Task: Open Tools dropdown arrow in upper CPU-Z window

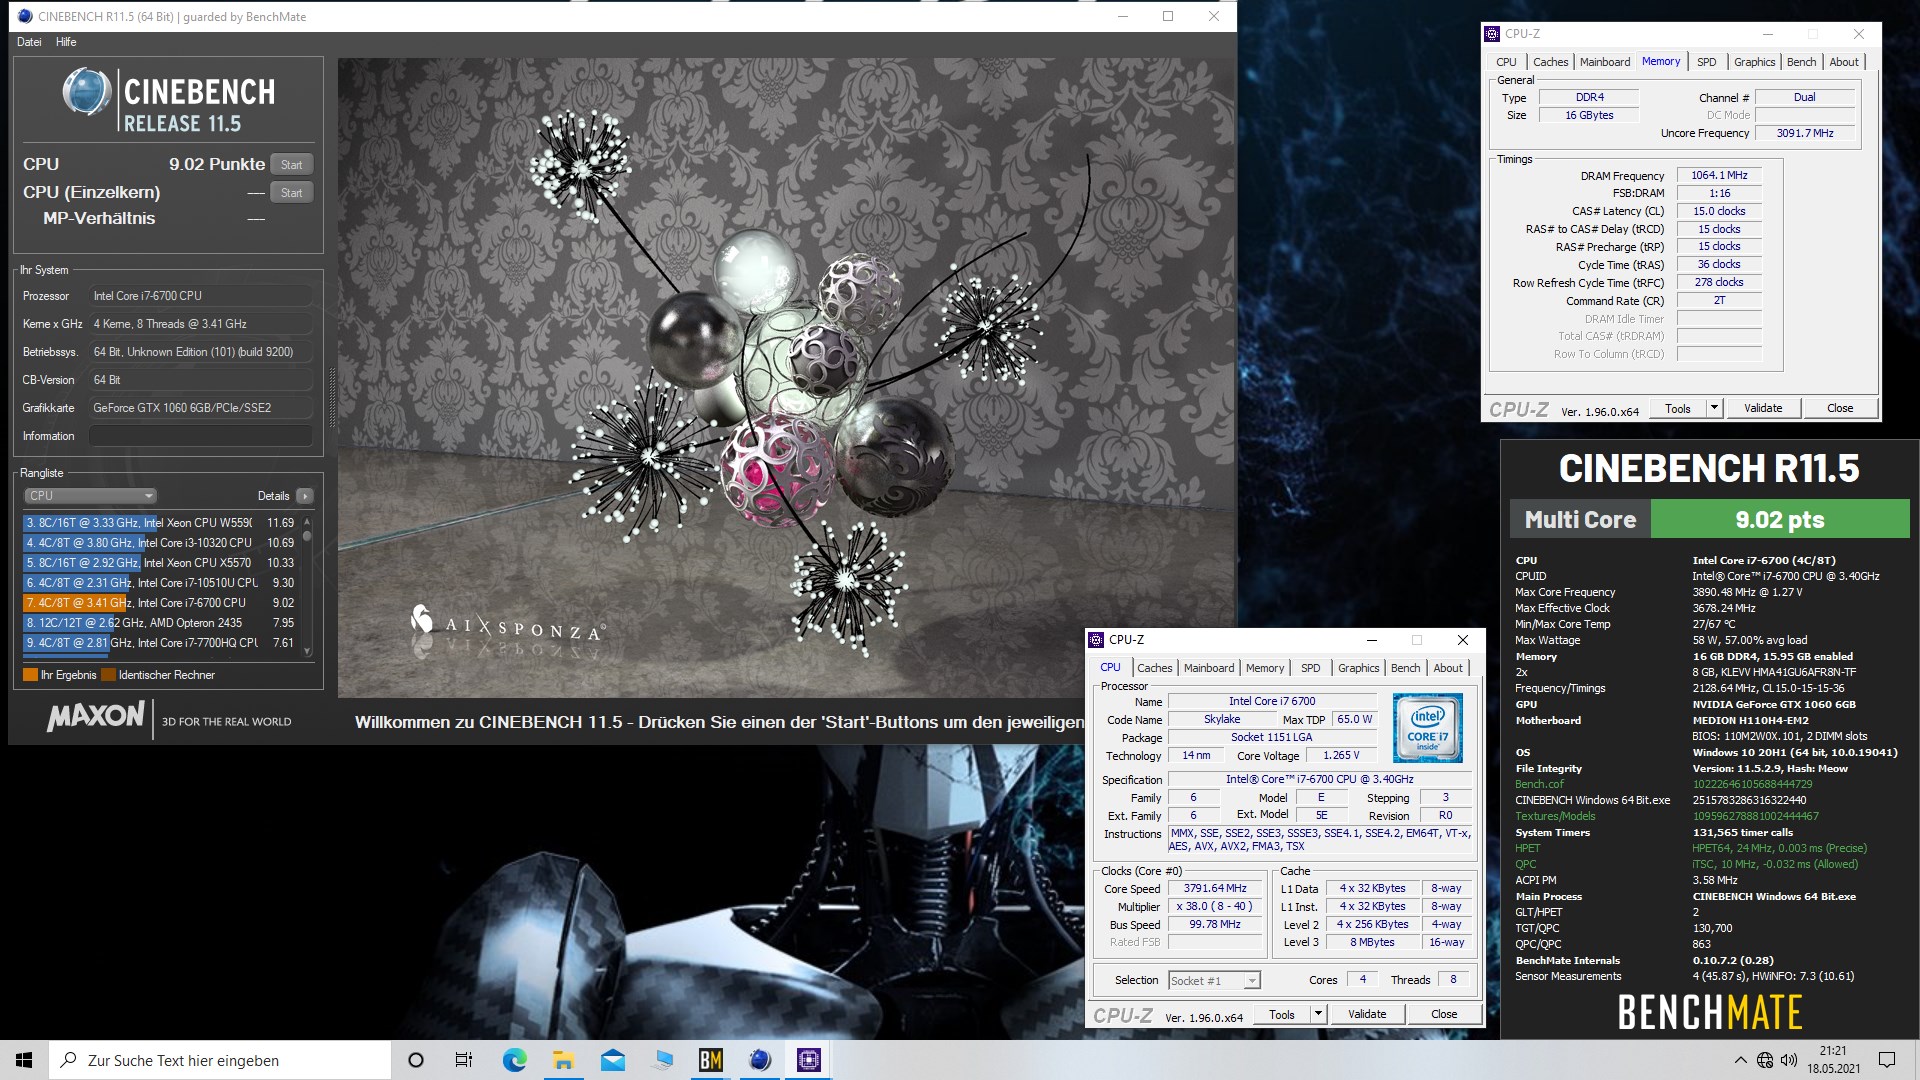Action: (1714, 409)
